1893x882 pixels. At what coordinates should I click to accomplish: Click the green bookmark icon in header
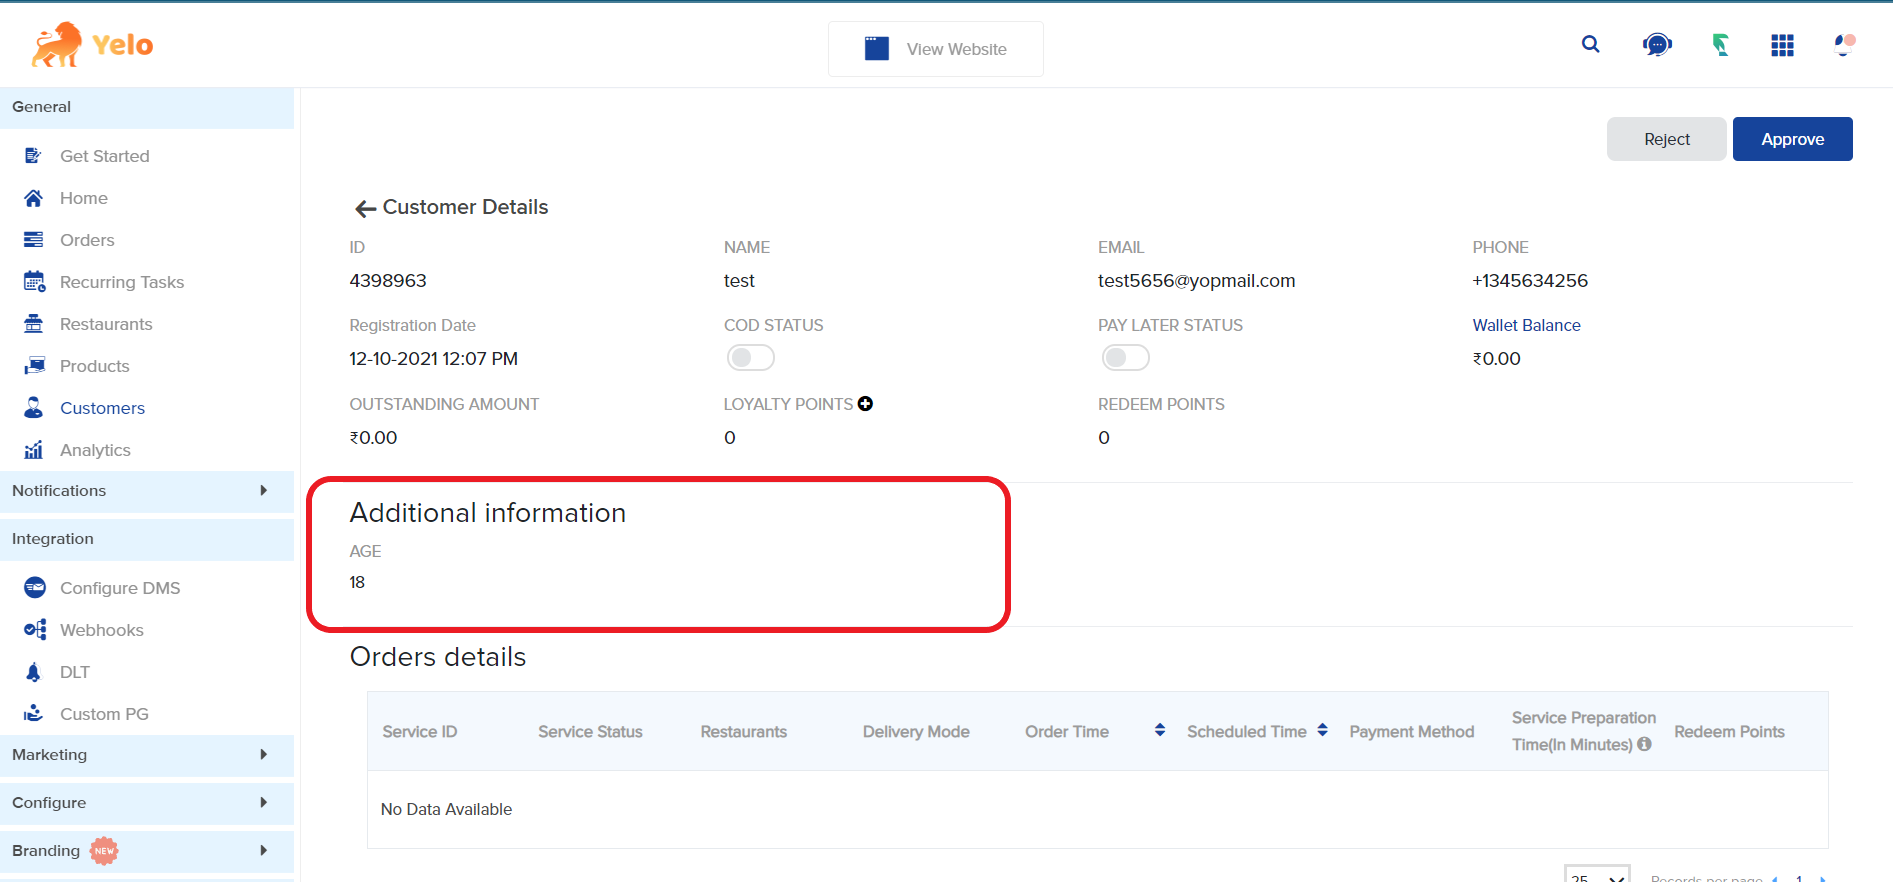(x=1720, y=45)
